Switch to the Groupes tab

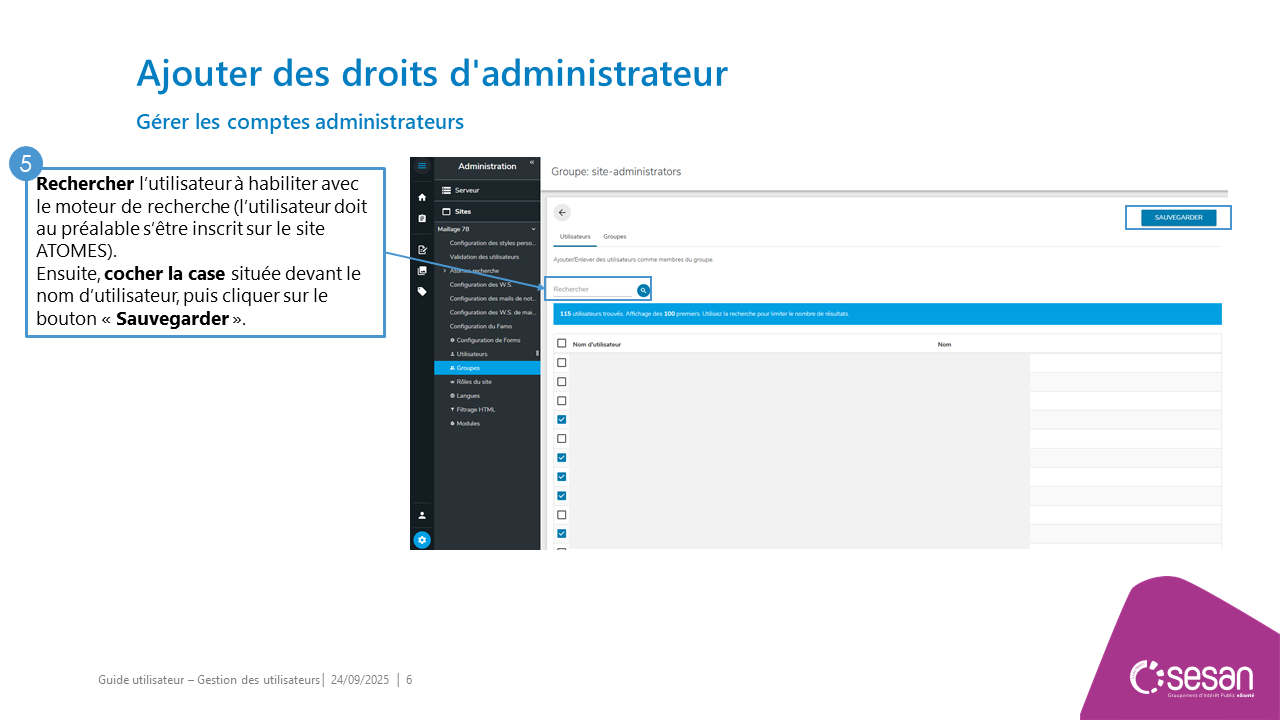(x=615, y=237)
